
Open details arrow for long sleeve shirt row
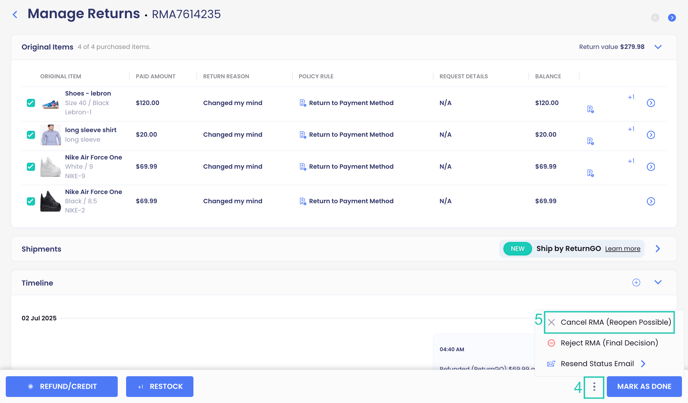coord(651,135)
